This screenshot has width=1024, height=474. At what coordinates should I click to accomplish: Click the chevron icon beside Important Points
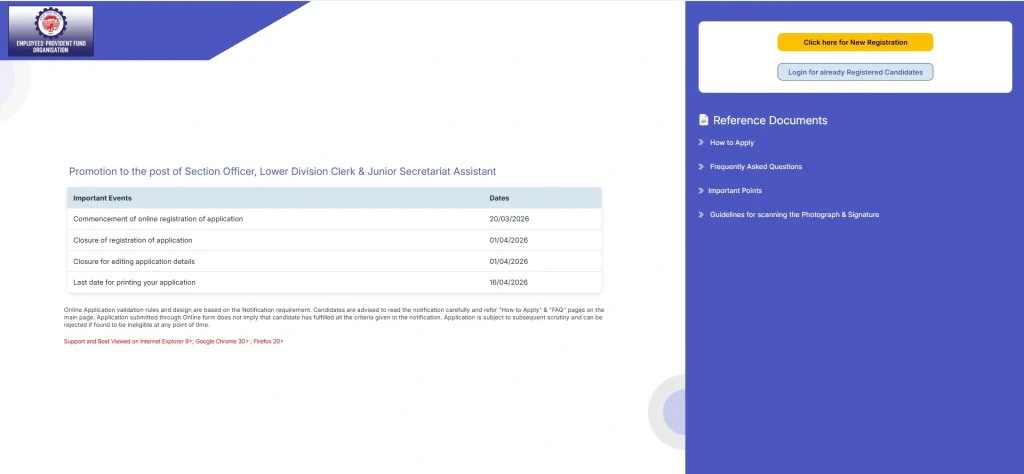[701, 191]
